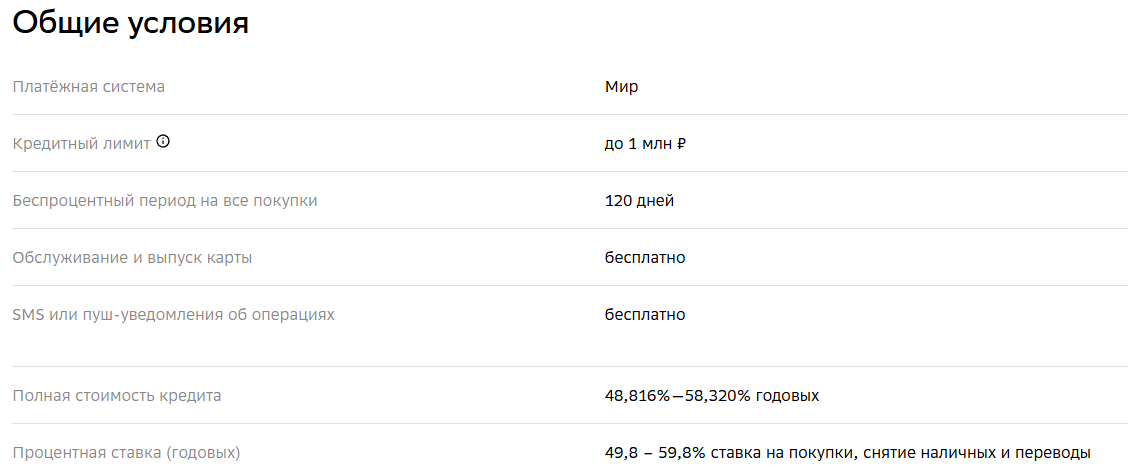Image resolution: width=1128 pixels, height=476 pixels.
Task: Click the ruble sign in credit limit
Action: point(681,144)
